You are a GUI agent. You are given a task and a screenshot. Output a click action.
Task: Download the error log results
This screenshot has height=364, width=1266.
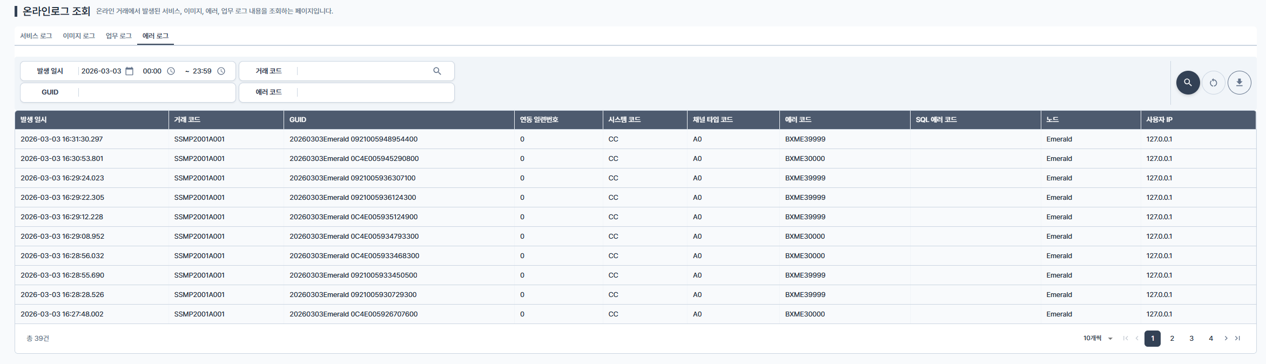point(1239,83)
